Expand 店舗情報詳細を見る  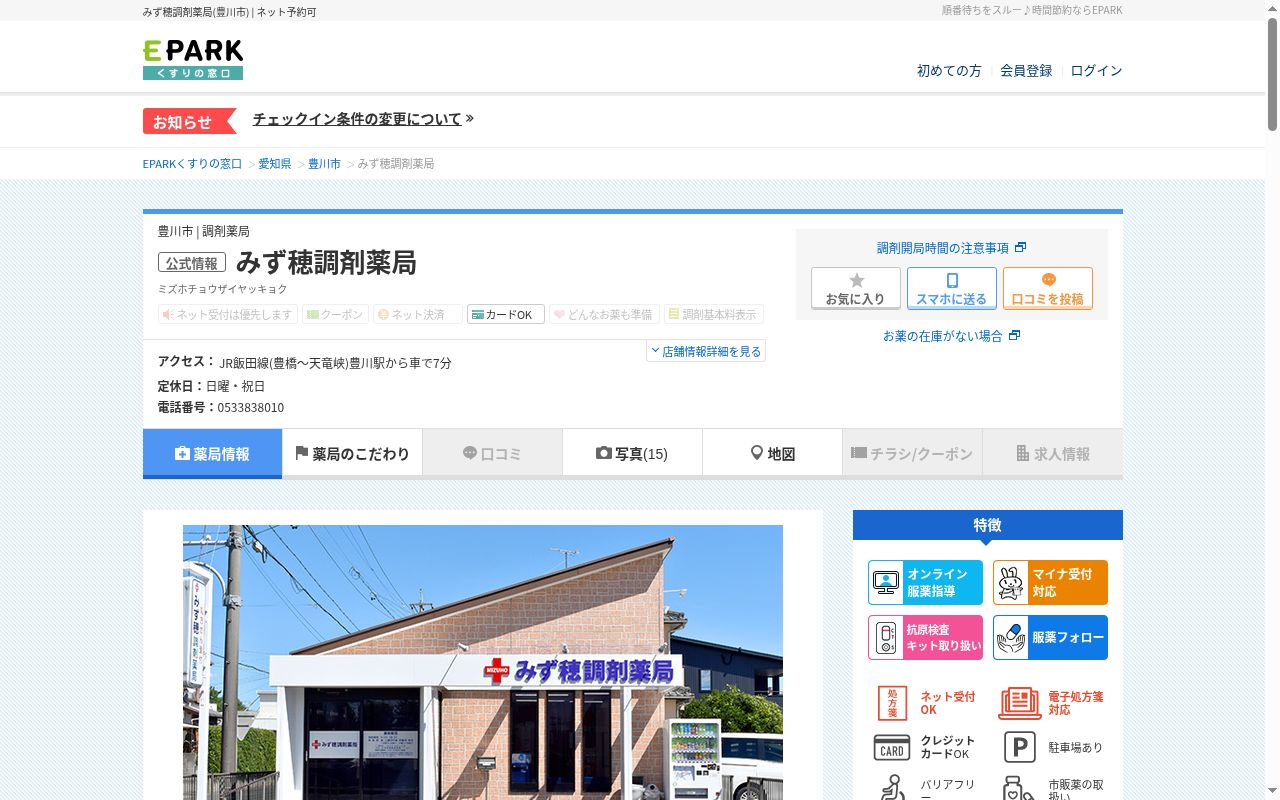[706, 351]
